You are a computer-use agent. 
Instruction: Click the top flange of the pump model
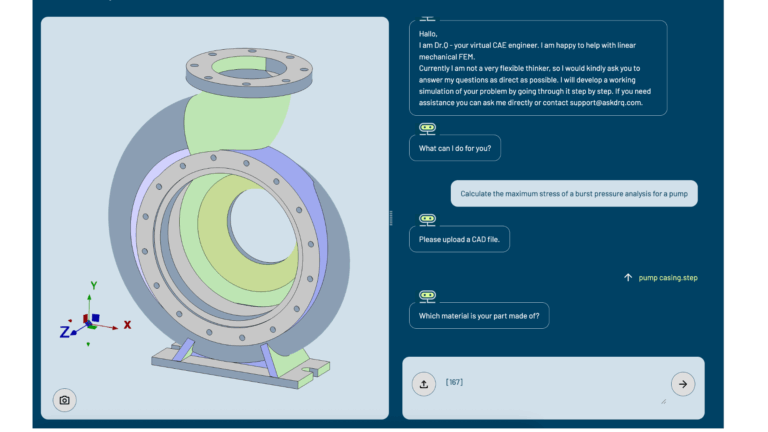pyautogui.click(x=249, y=72)
